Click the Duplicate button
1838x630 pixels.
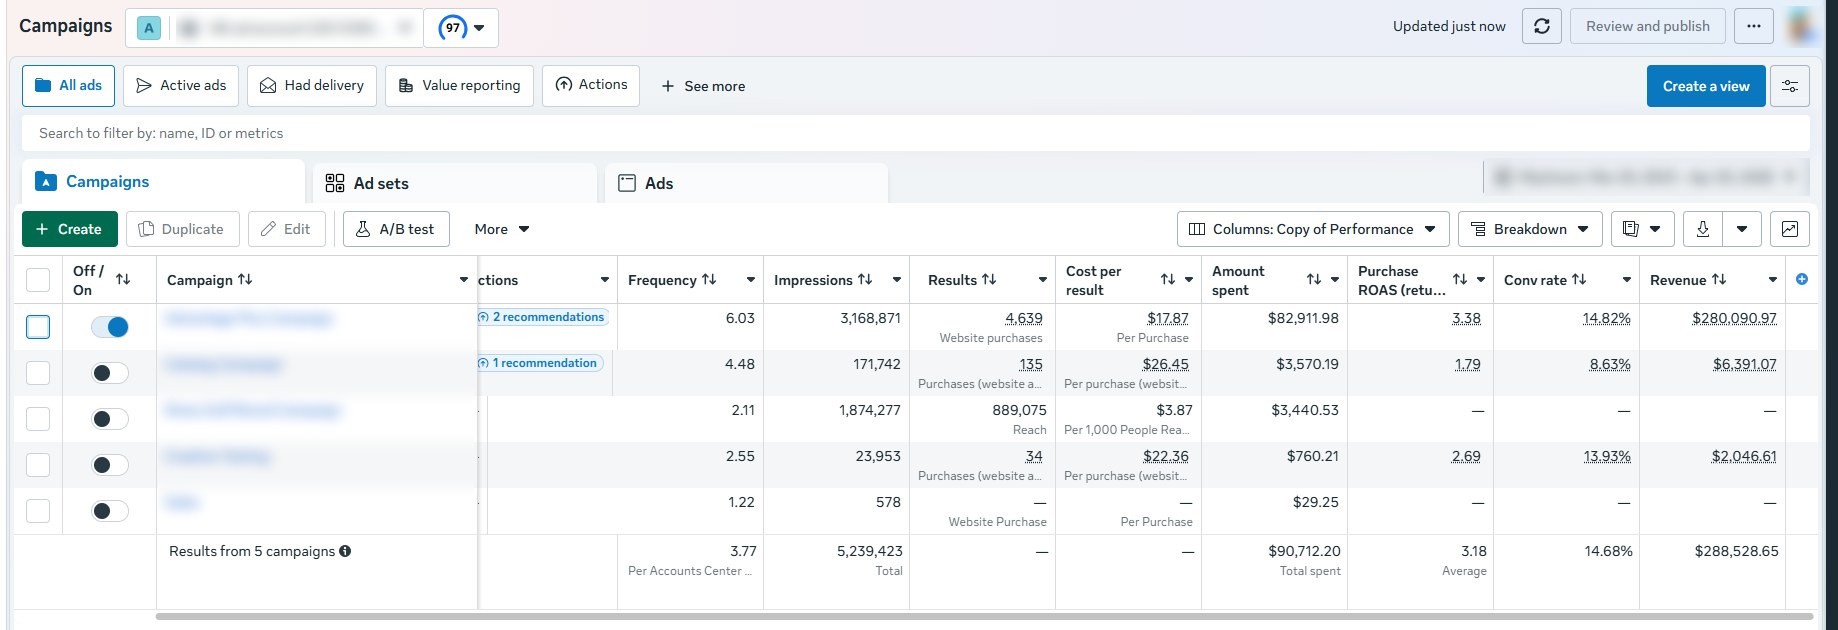182,229
